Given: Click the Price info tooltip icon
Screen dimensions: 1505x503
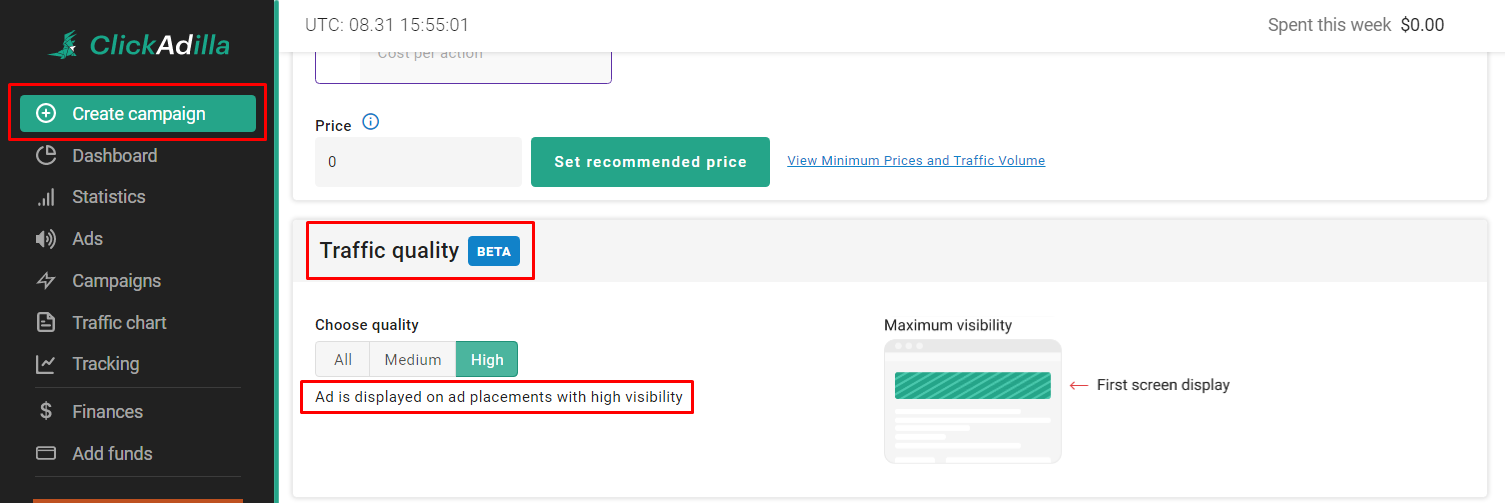Looking at the screenshot, I should click(x=371, y=122).
